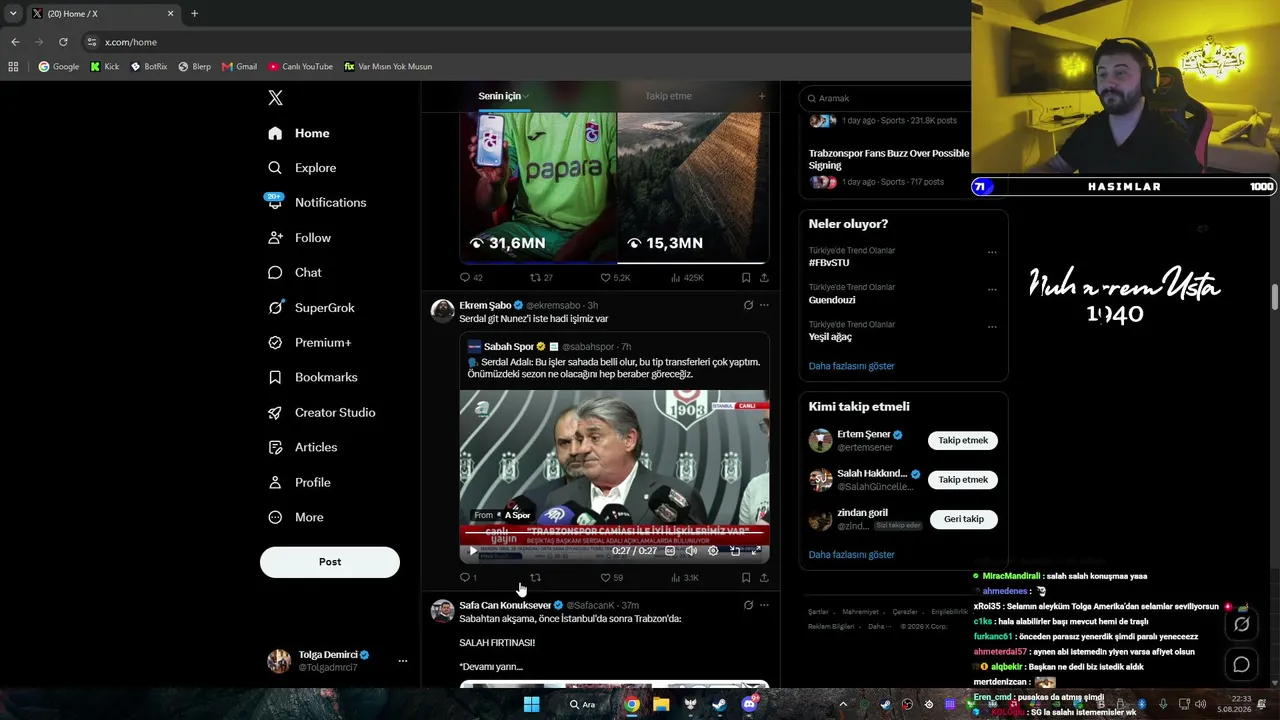Open the Windows Start menu
Image resolution: width=1280 pixels, height=720 pixels.
[531, 704]
